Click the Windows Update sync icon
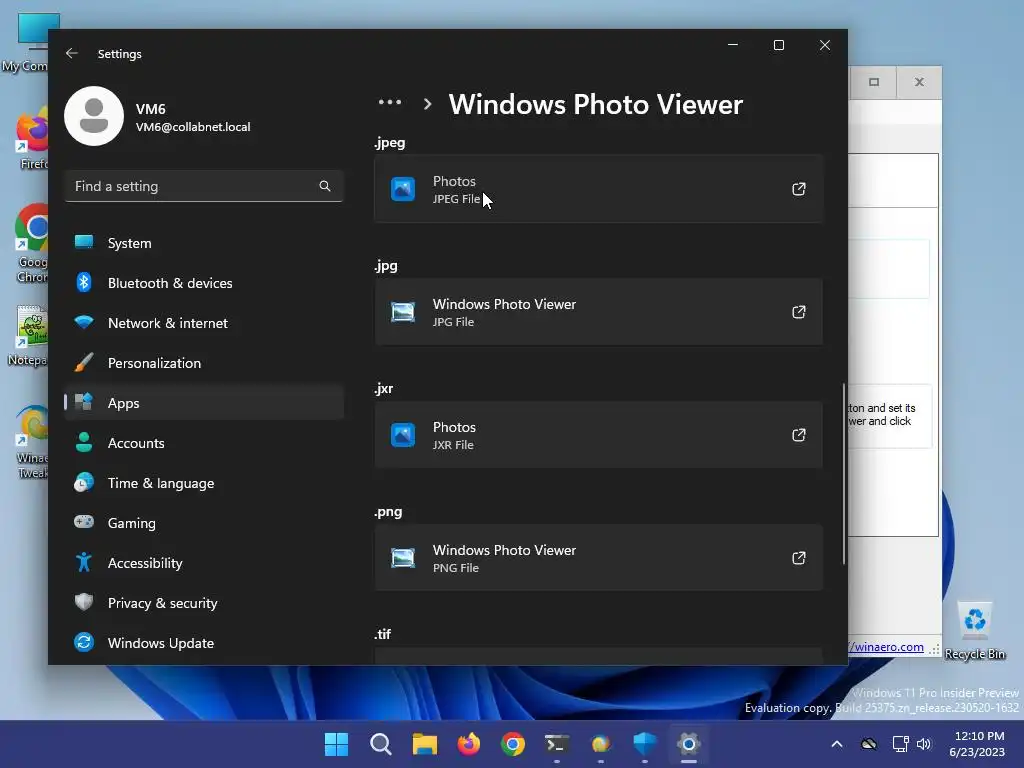 click(x=84, y=642)
